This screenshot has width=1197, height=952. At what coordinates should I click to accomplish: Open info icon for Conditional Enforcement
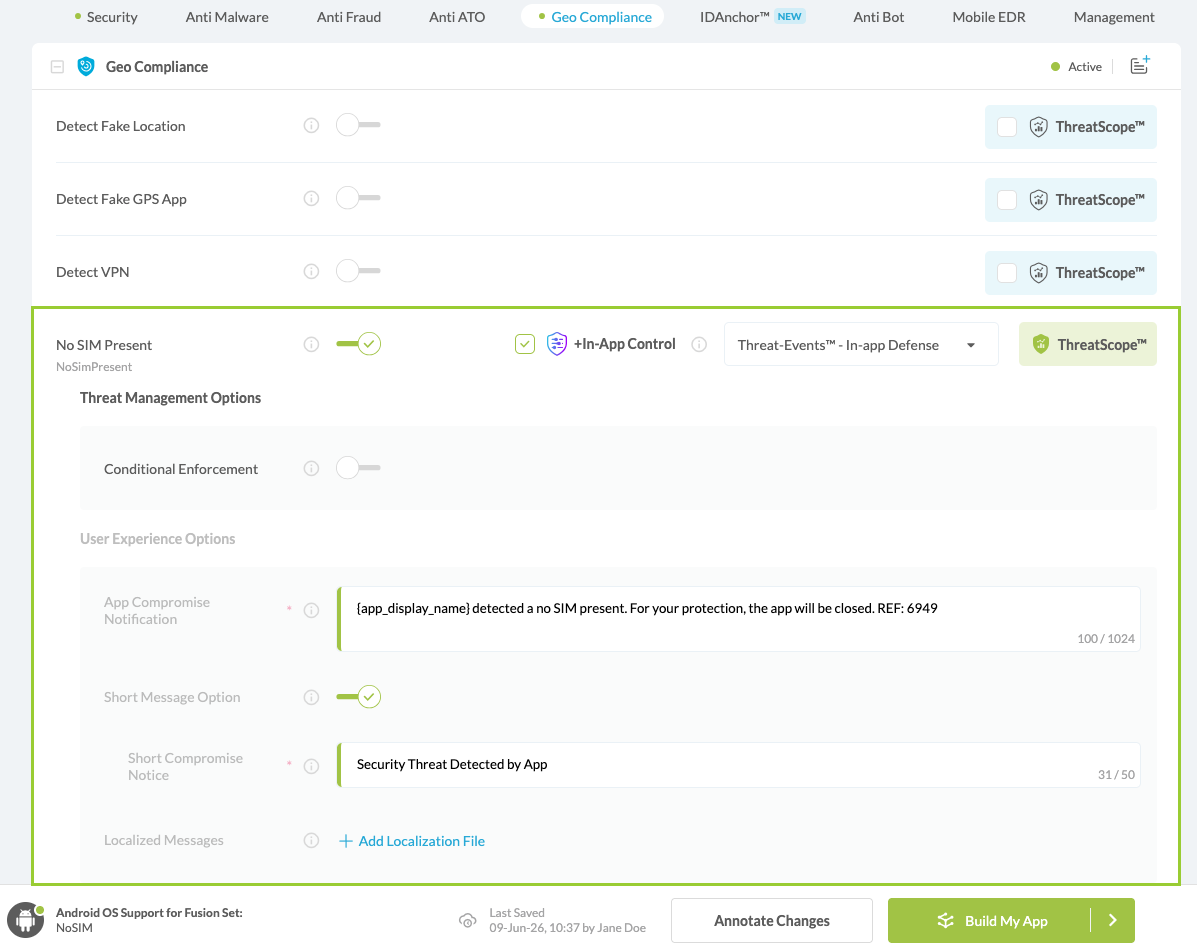tap(311, 468)
